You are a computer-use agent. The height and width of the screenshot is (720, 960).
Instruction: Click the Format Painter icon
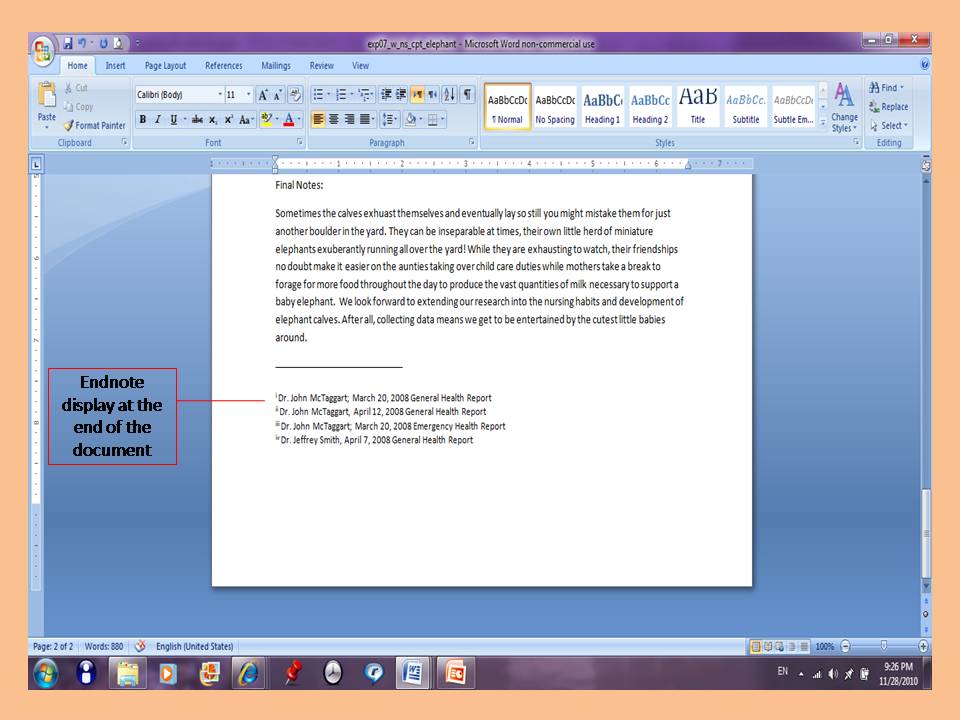pos(94,126)
